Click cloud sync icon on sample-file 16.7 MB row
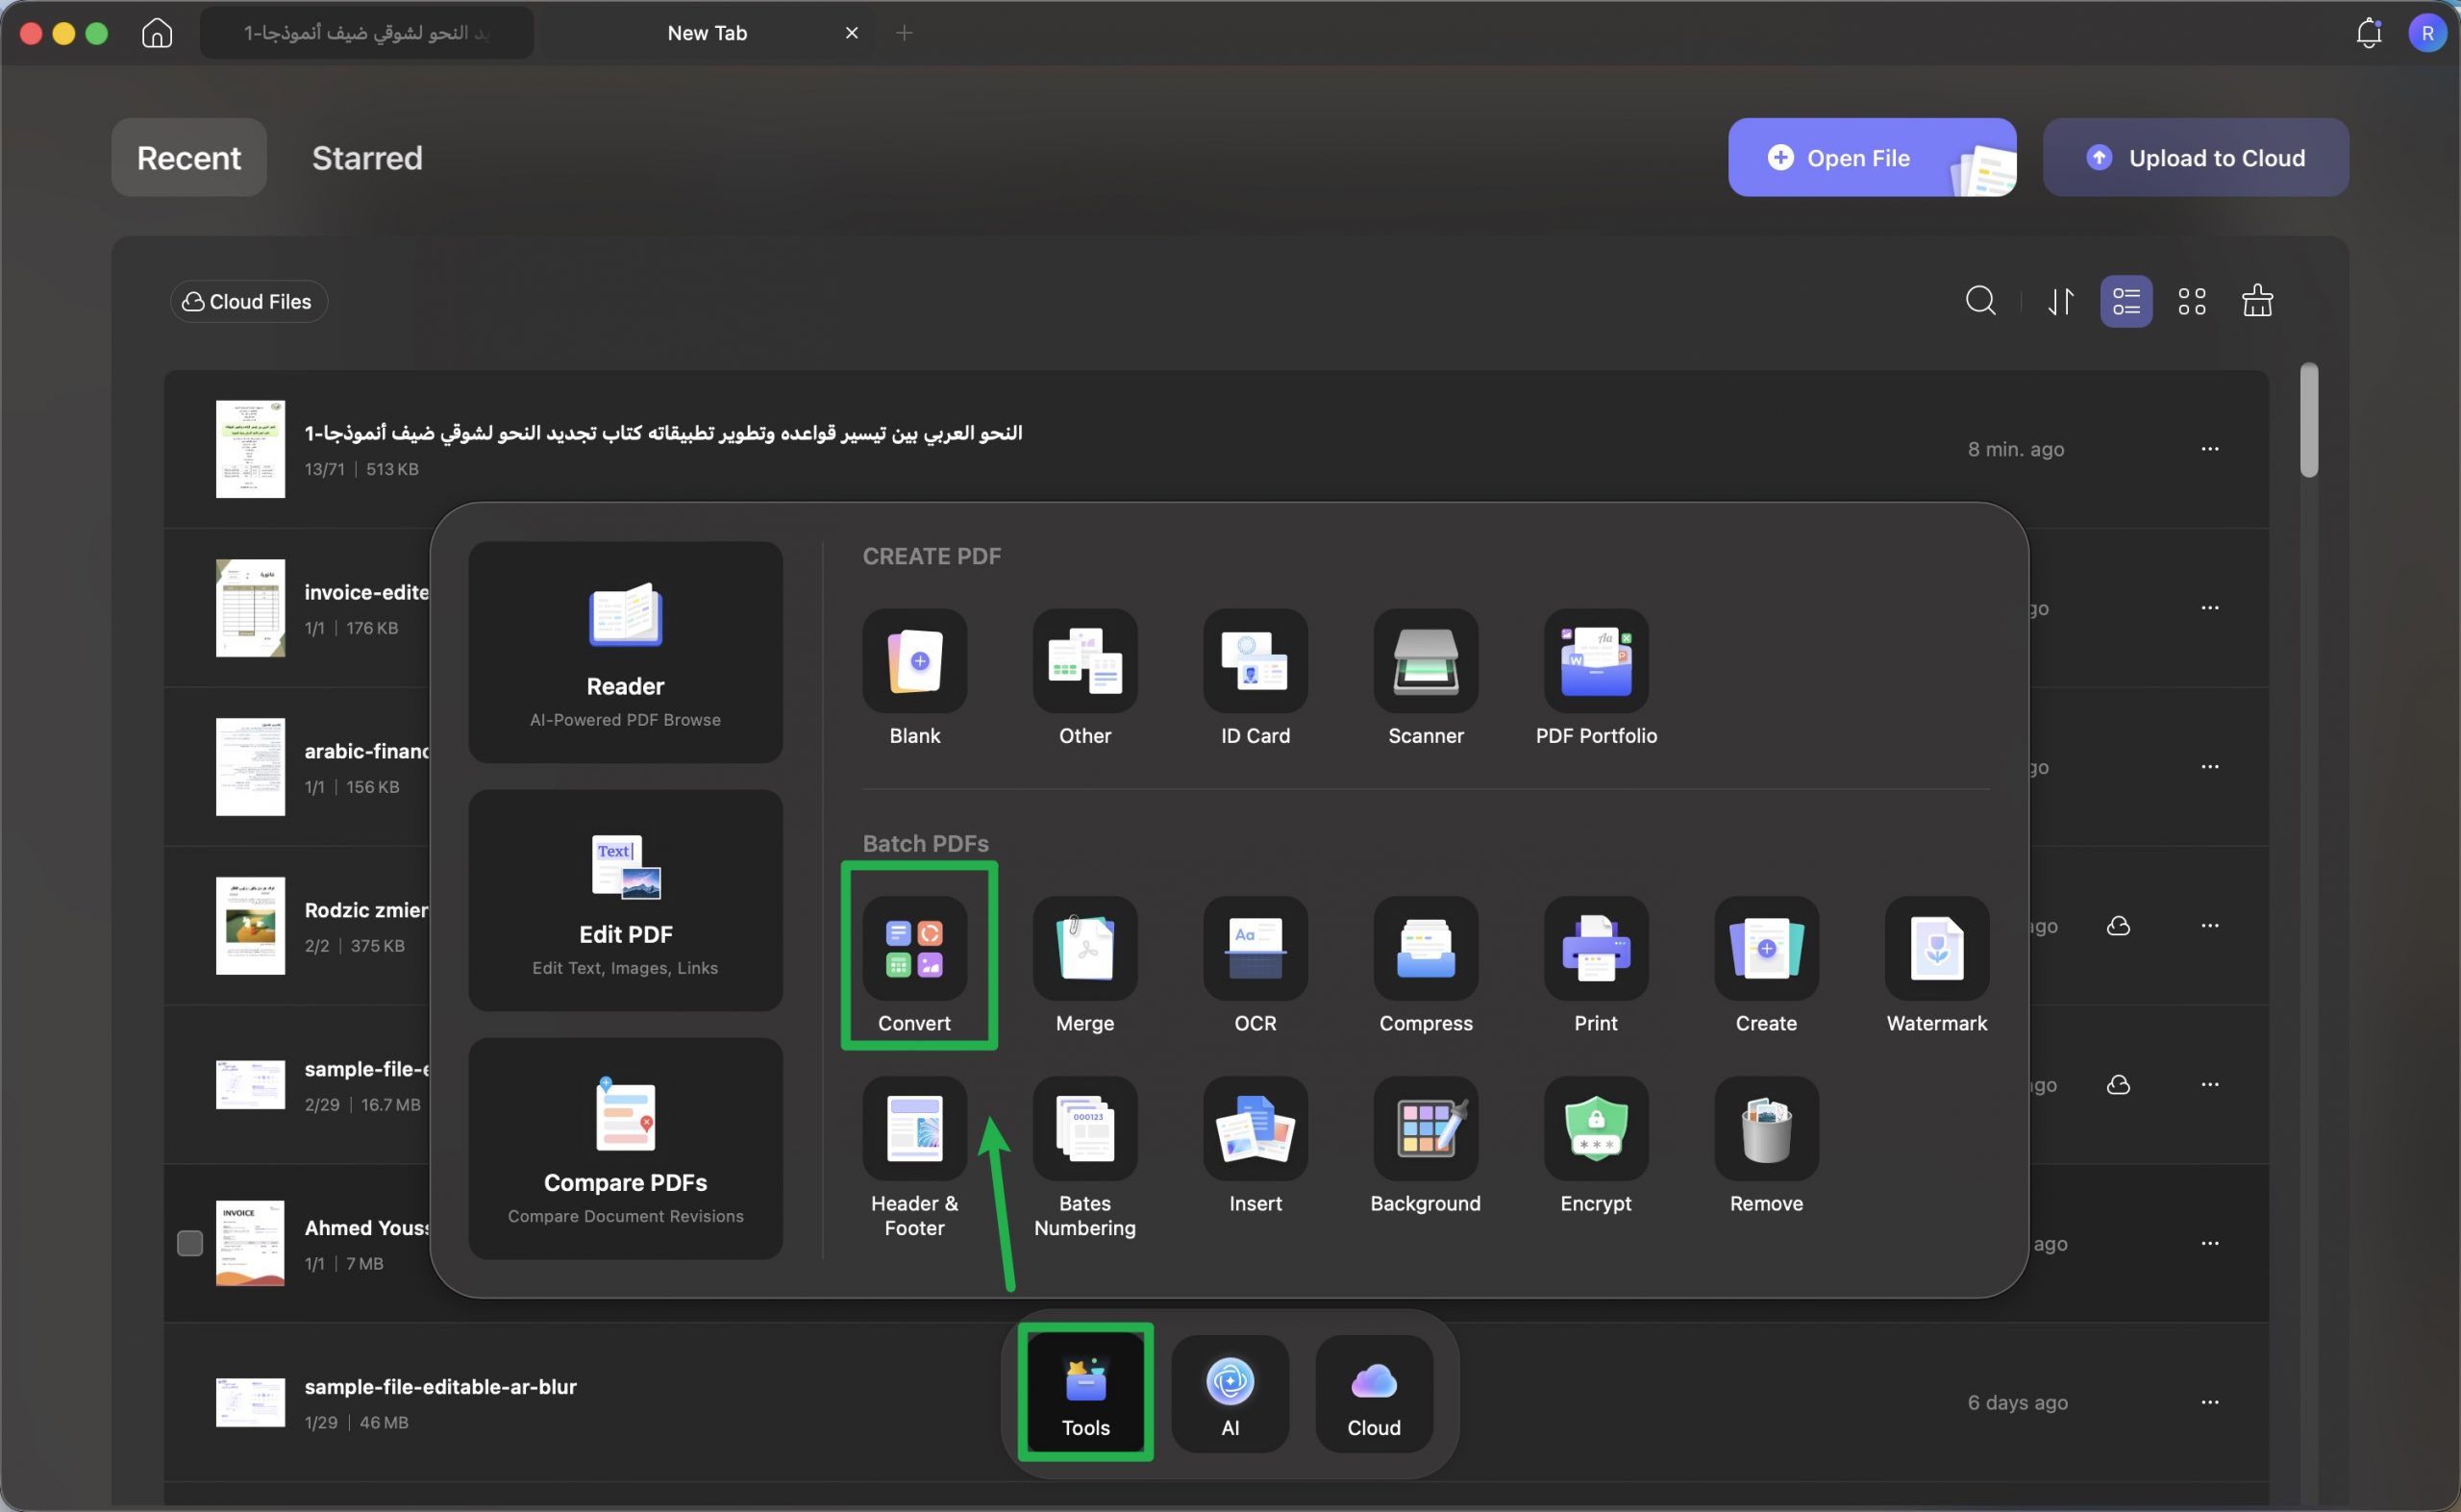 coord(2118,1085)
